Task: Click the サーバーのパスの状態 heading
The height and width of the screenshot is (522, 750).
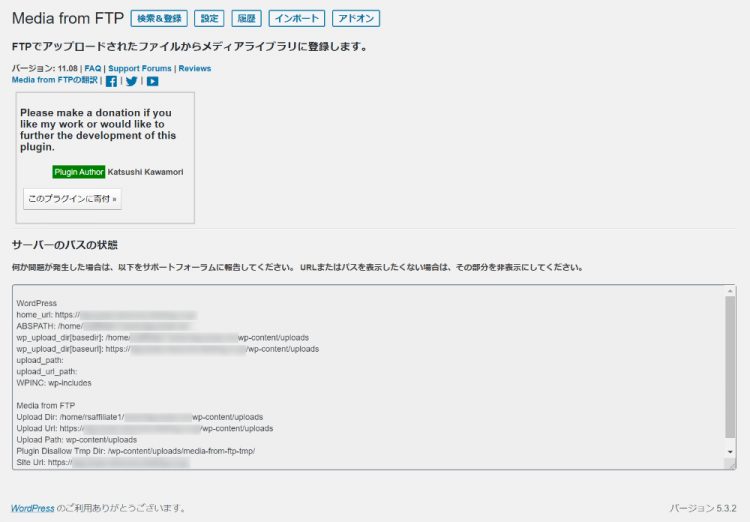Action: click(x=65, y=245)
